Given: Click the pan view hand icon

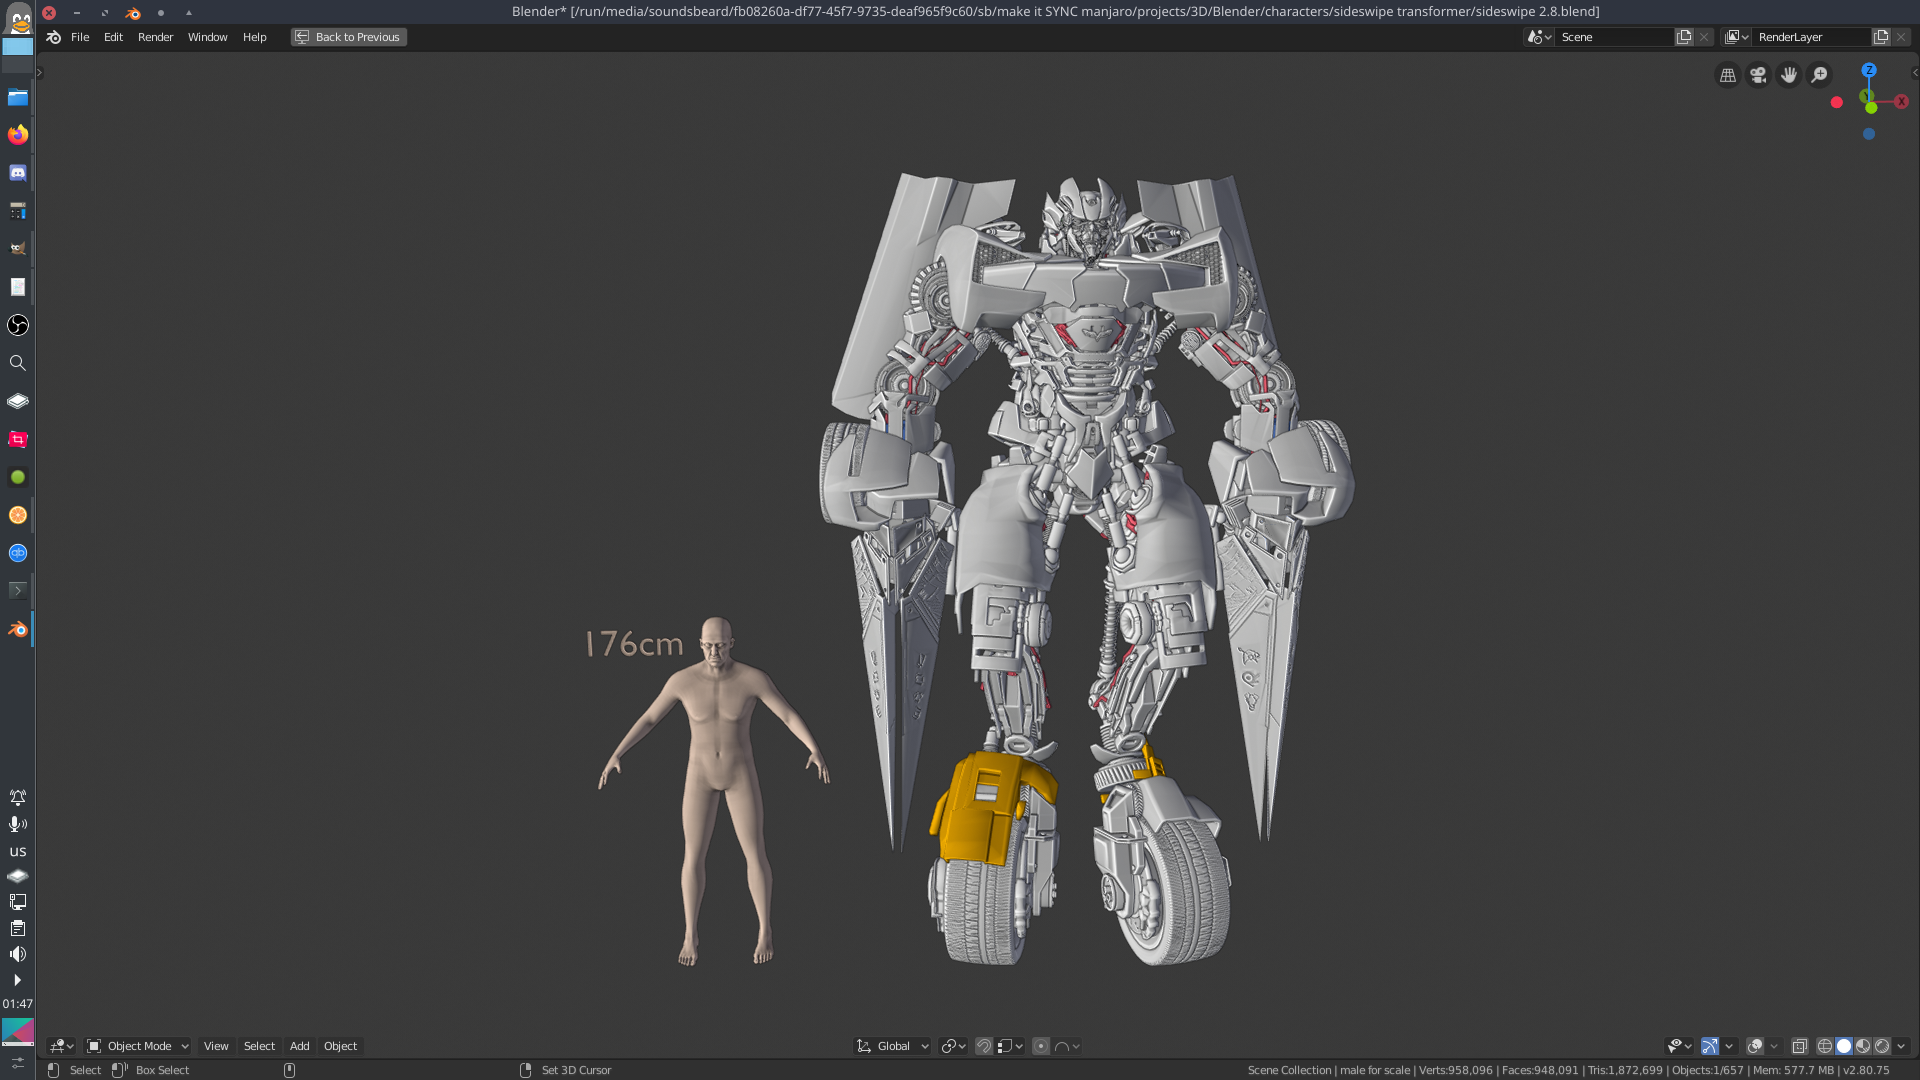Looking at the screenshot, I should (x=1789, y=75).
